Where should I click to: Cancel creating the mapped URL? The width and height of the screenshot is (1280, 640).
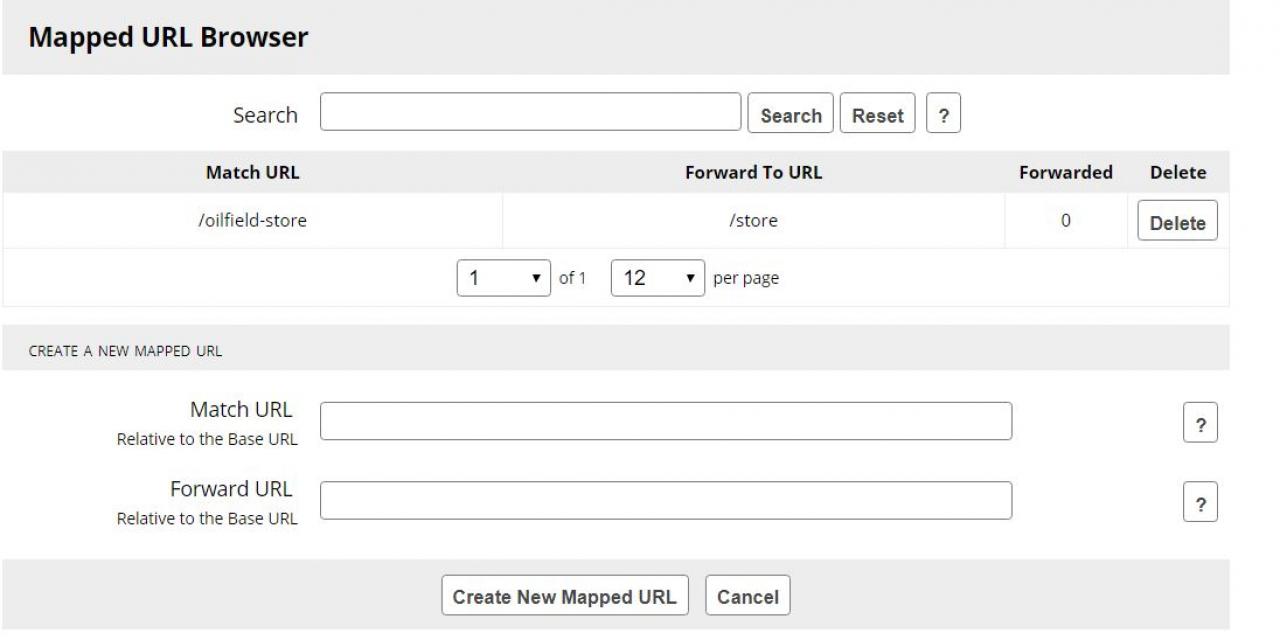pyautogui.click(x=748, y=597)
